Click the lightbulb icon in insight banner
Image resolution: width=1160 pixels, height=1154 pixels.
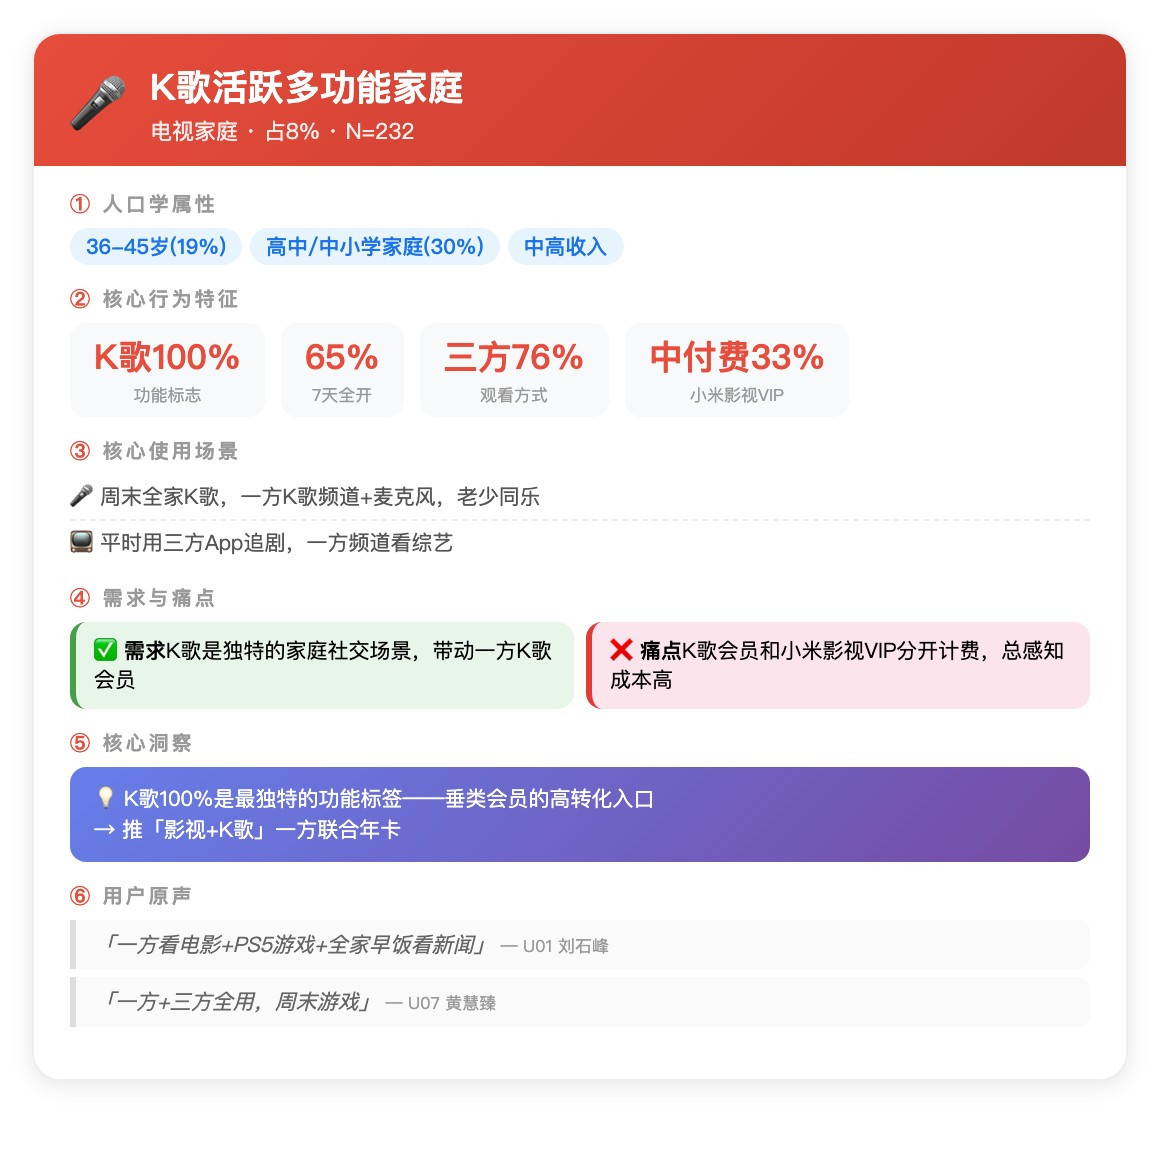105,797
